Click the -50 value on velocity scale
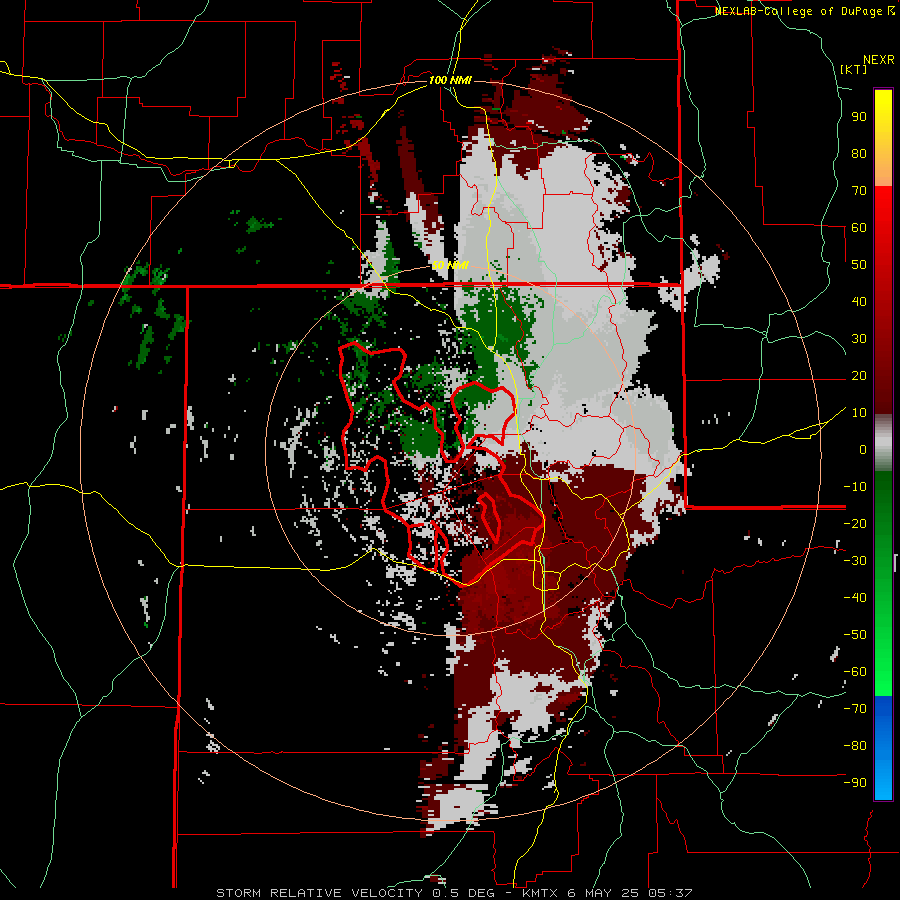The image size is (900, 900). 855,635
